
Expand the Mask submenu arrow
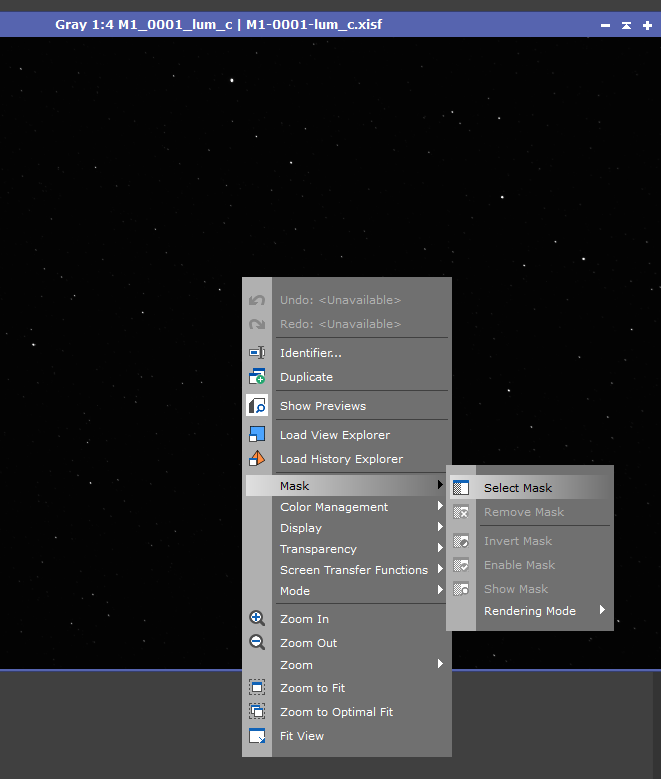point(440,484)
